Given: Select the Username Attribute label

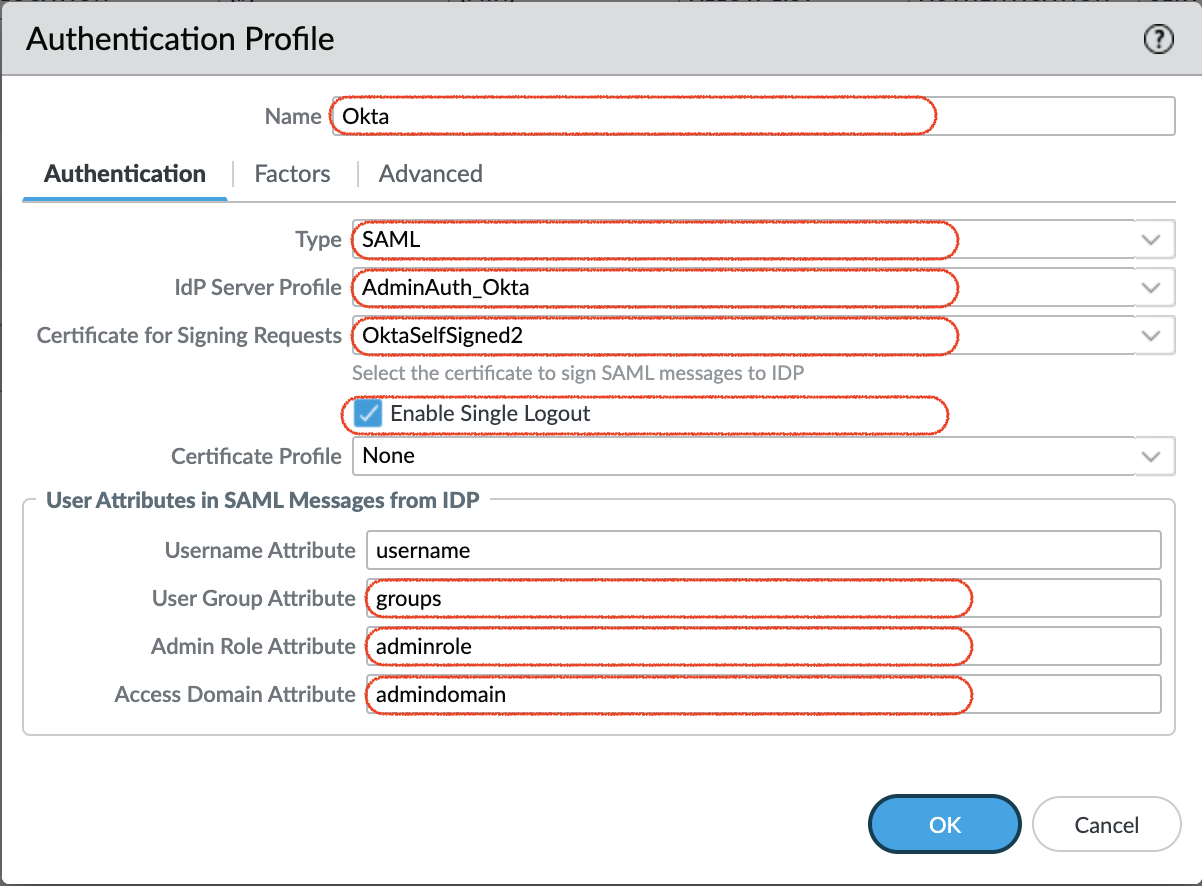Looking at the screenshot, I should pos(260,550).
